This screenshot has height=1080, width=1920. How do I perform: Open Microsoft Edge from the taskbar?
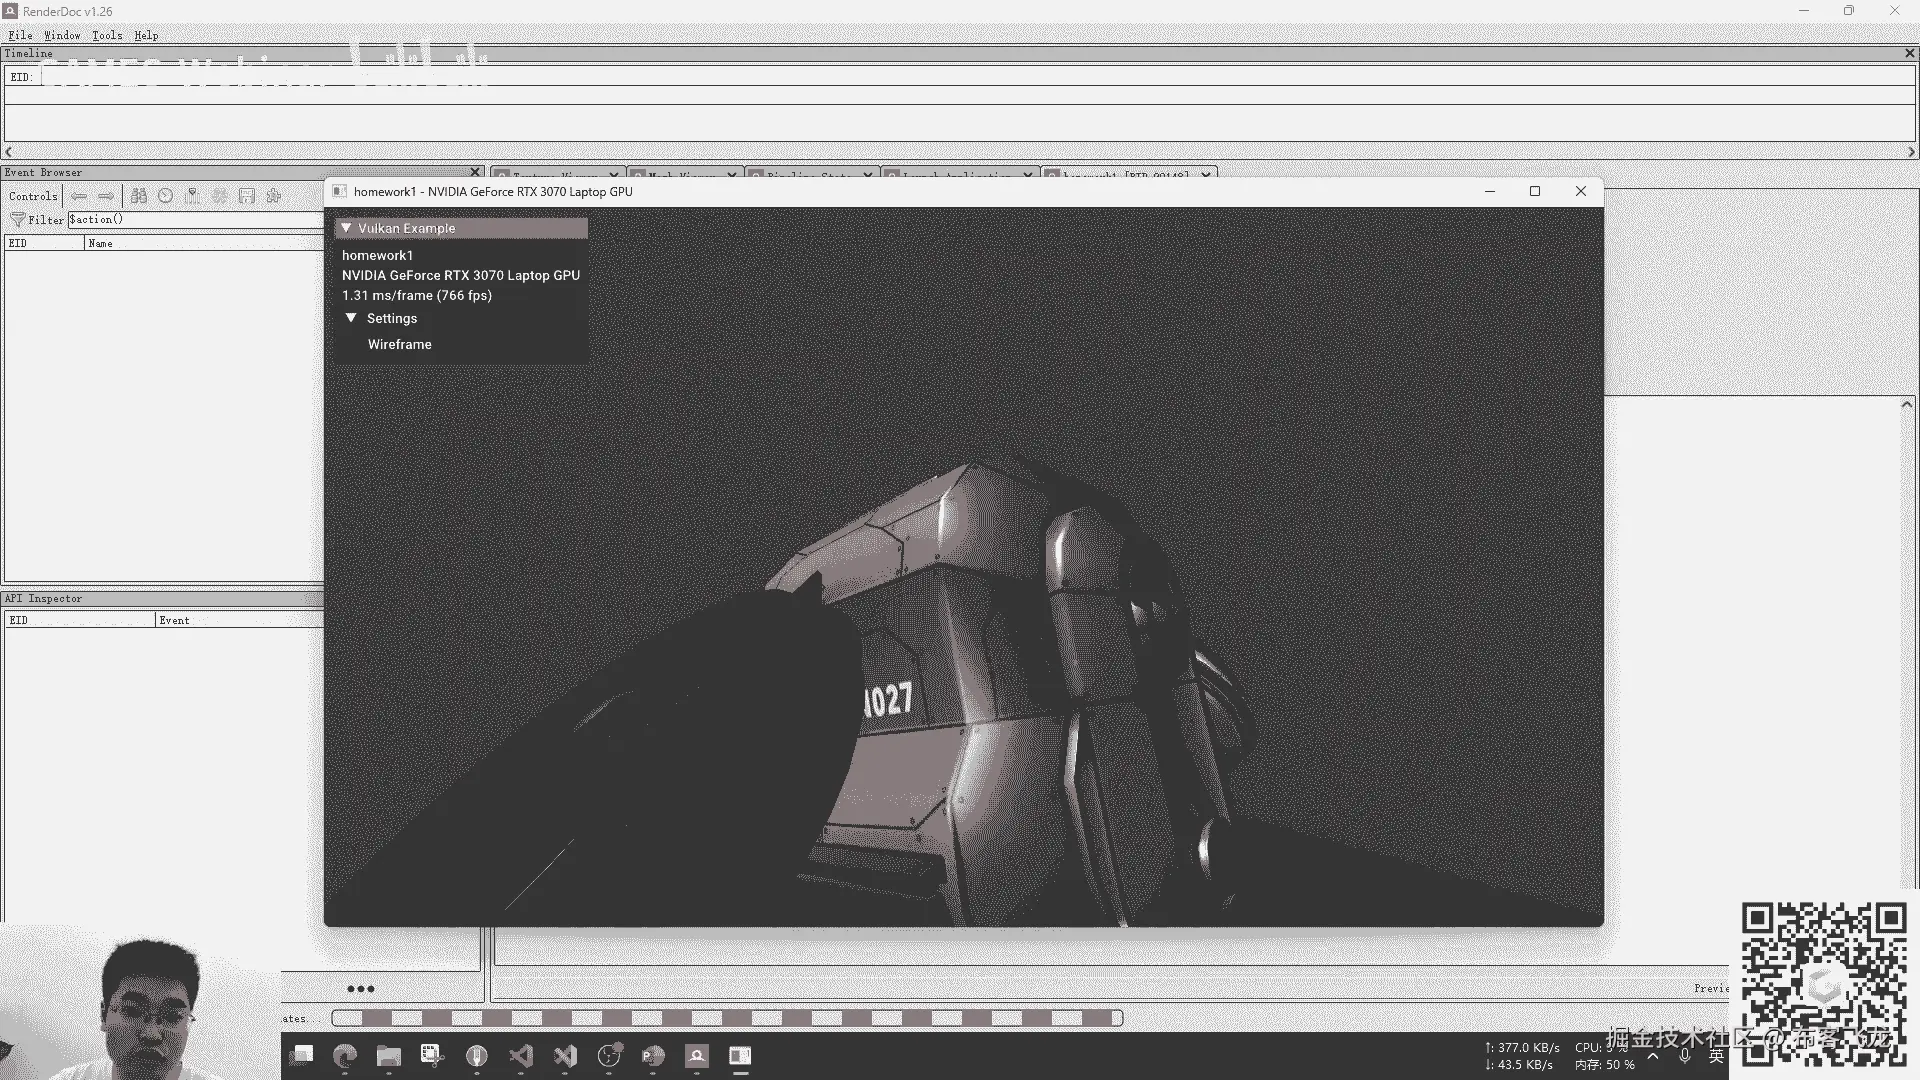345,1056
